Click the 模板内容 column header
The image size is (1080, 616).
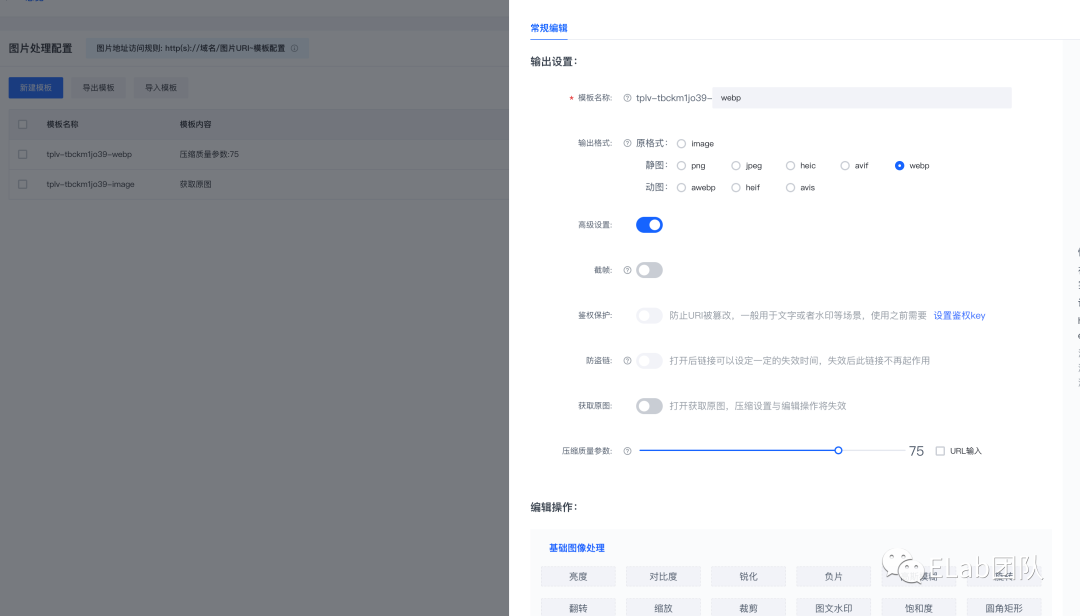tap(195, 124)
